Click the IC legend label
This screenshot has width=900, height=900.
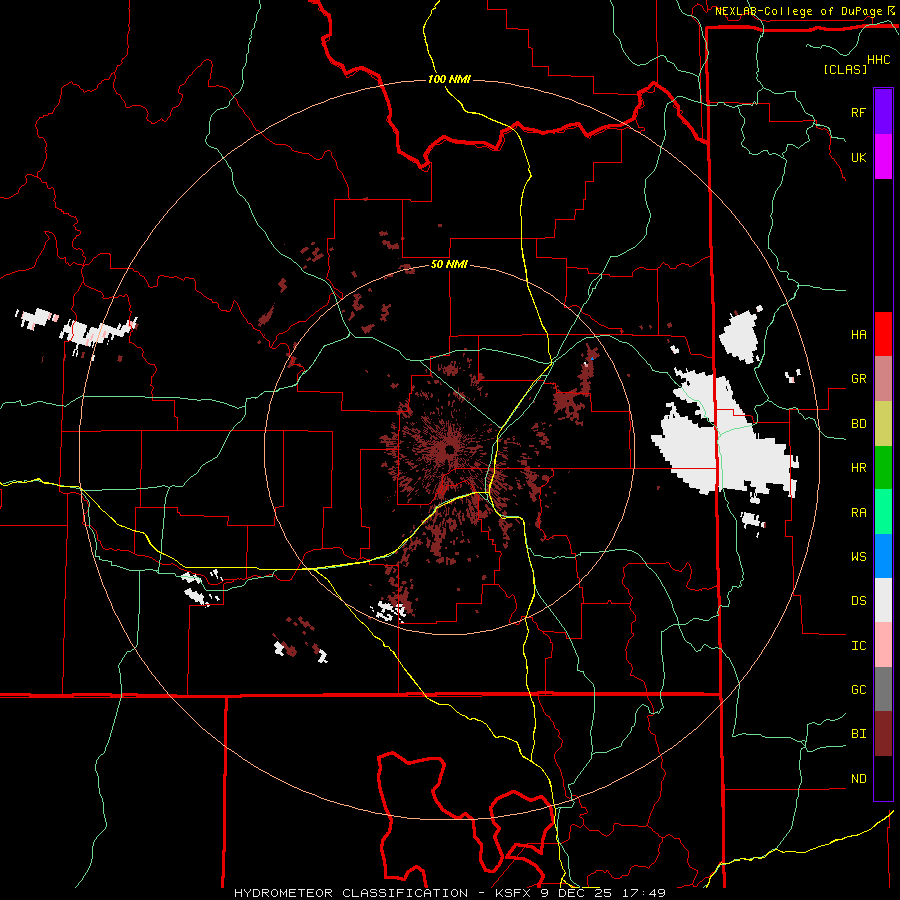point(858,645)
